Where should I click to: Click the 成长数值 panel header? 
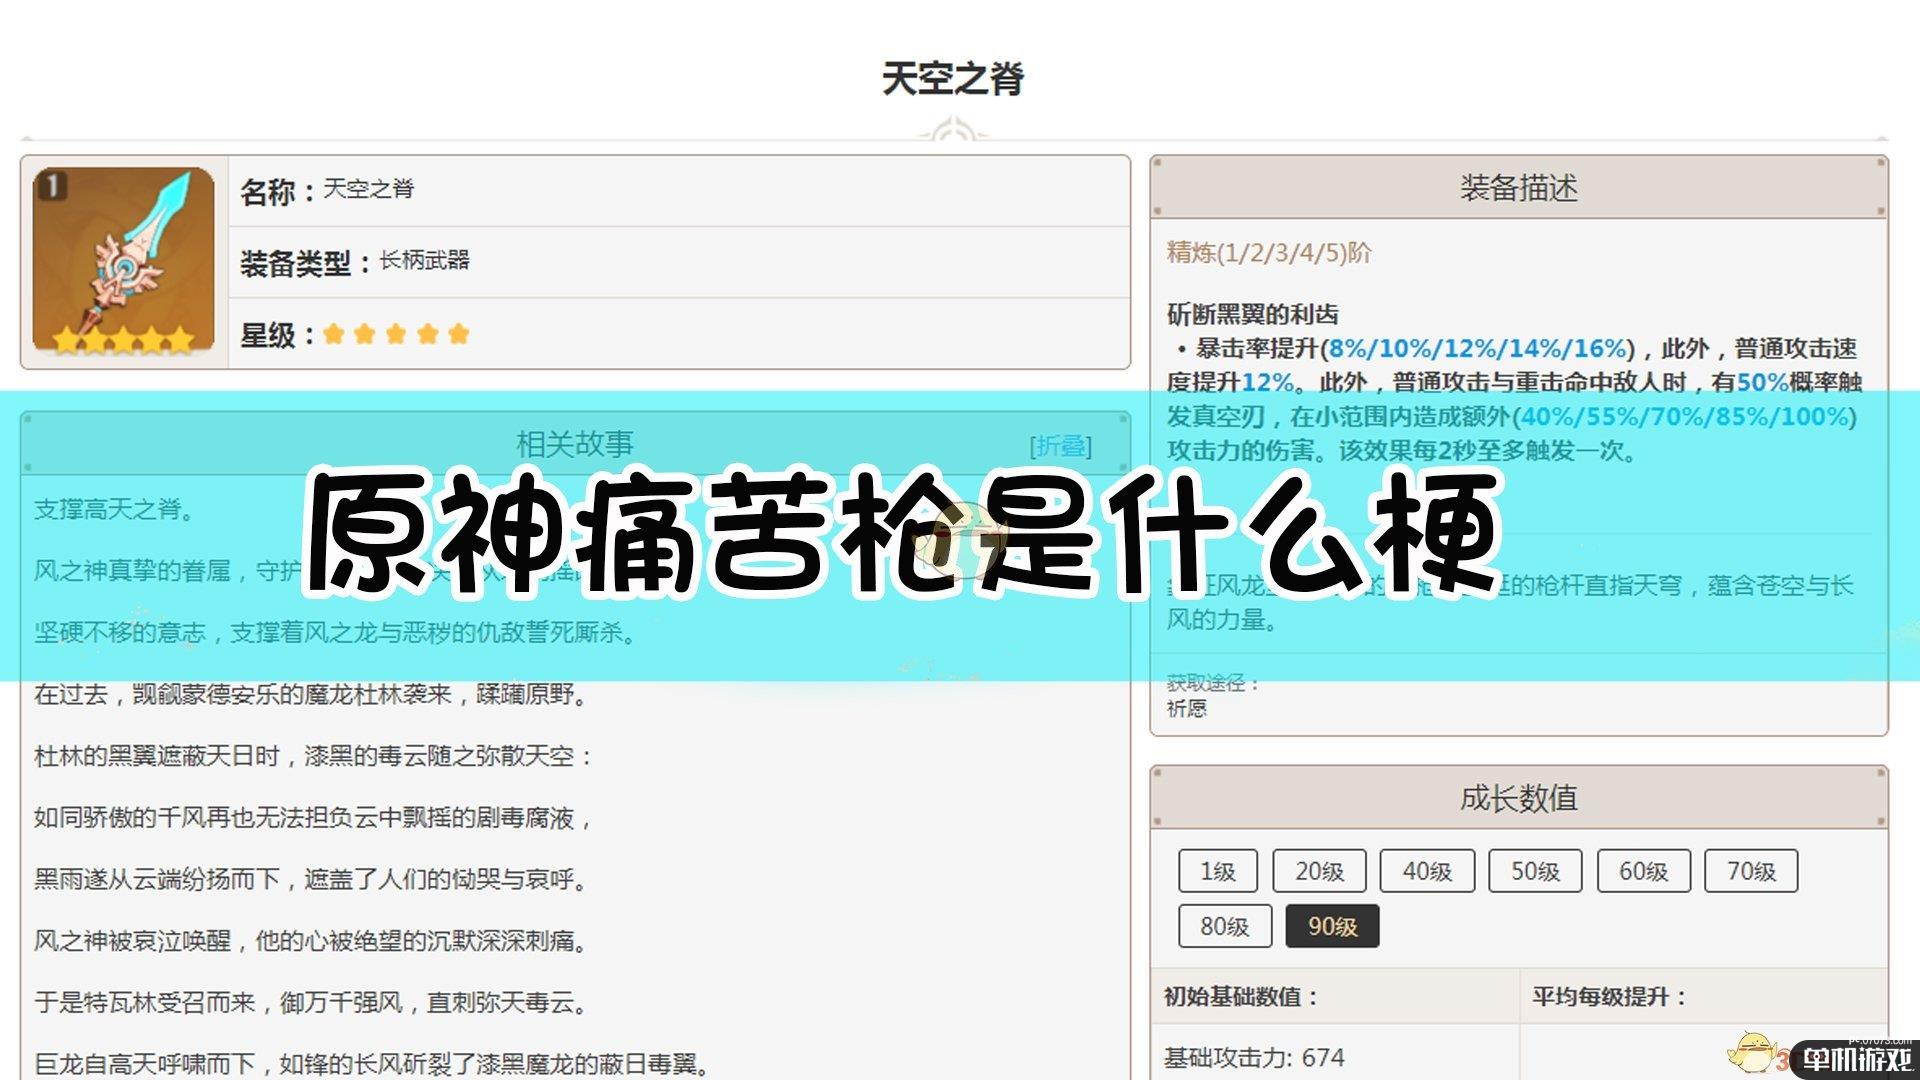tap(1519, 798)
